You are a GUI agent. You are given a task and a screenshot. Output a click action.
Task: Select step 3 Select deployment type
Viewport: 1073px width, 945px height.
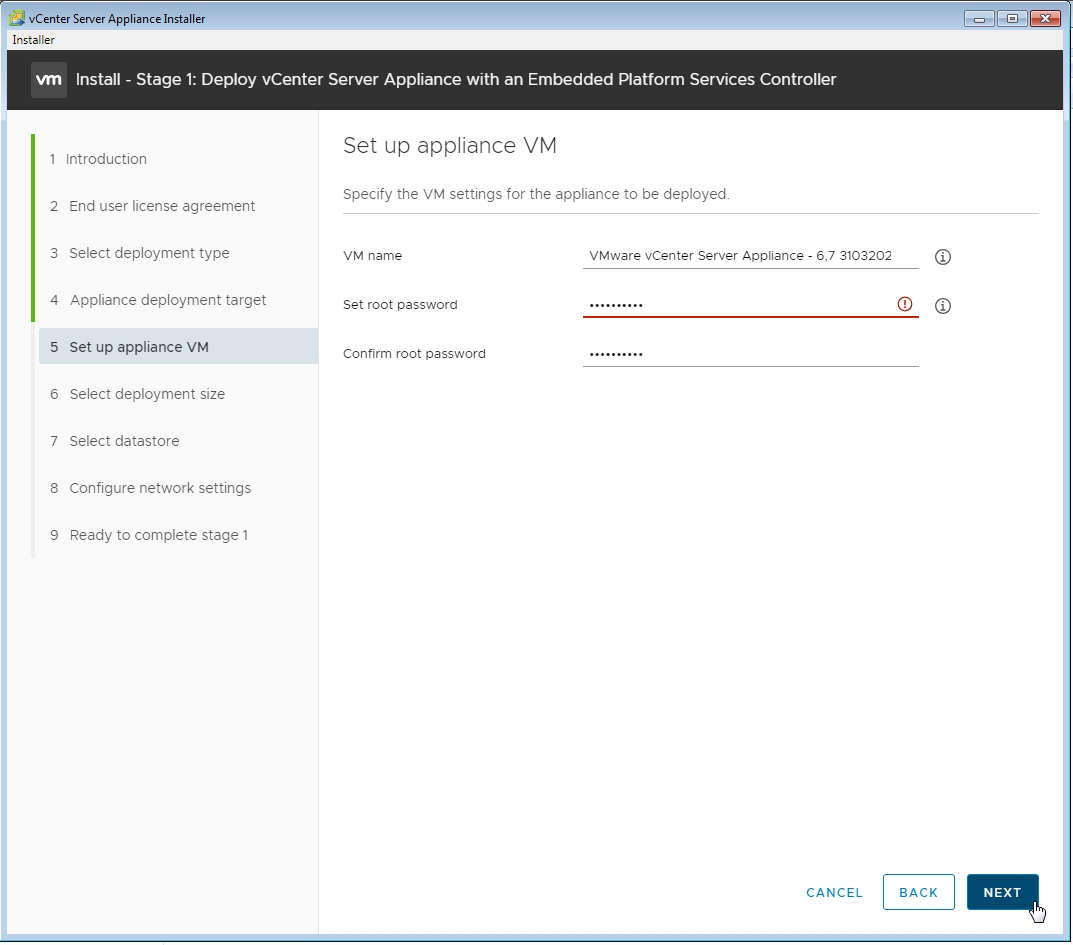pyautogui.click(x=149, y=253)
